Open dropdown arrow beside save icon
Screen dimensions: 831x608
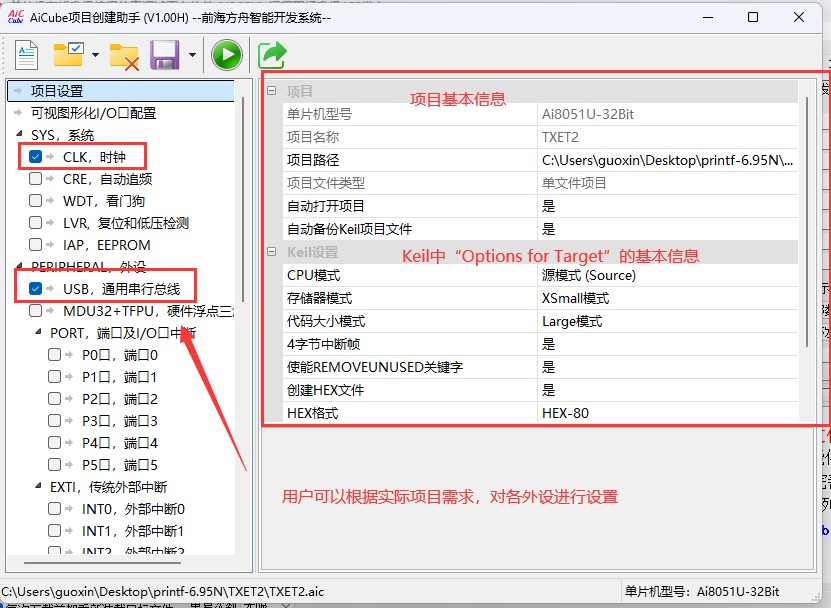coord(192,55)
